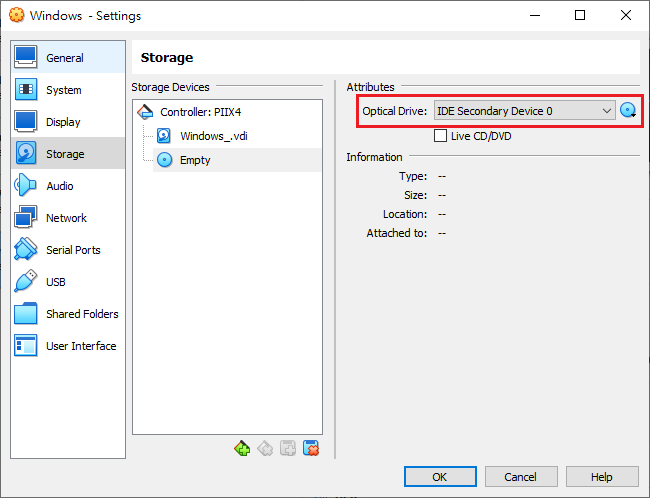Open the User Interface settings page
This screenshot has width=650, height=498.
[81, 346]
